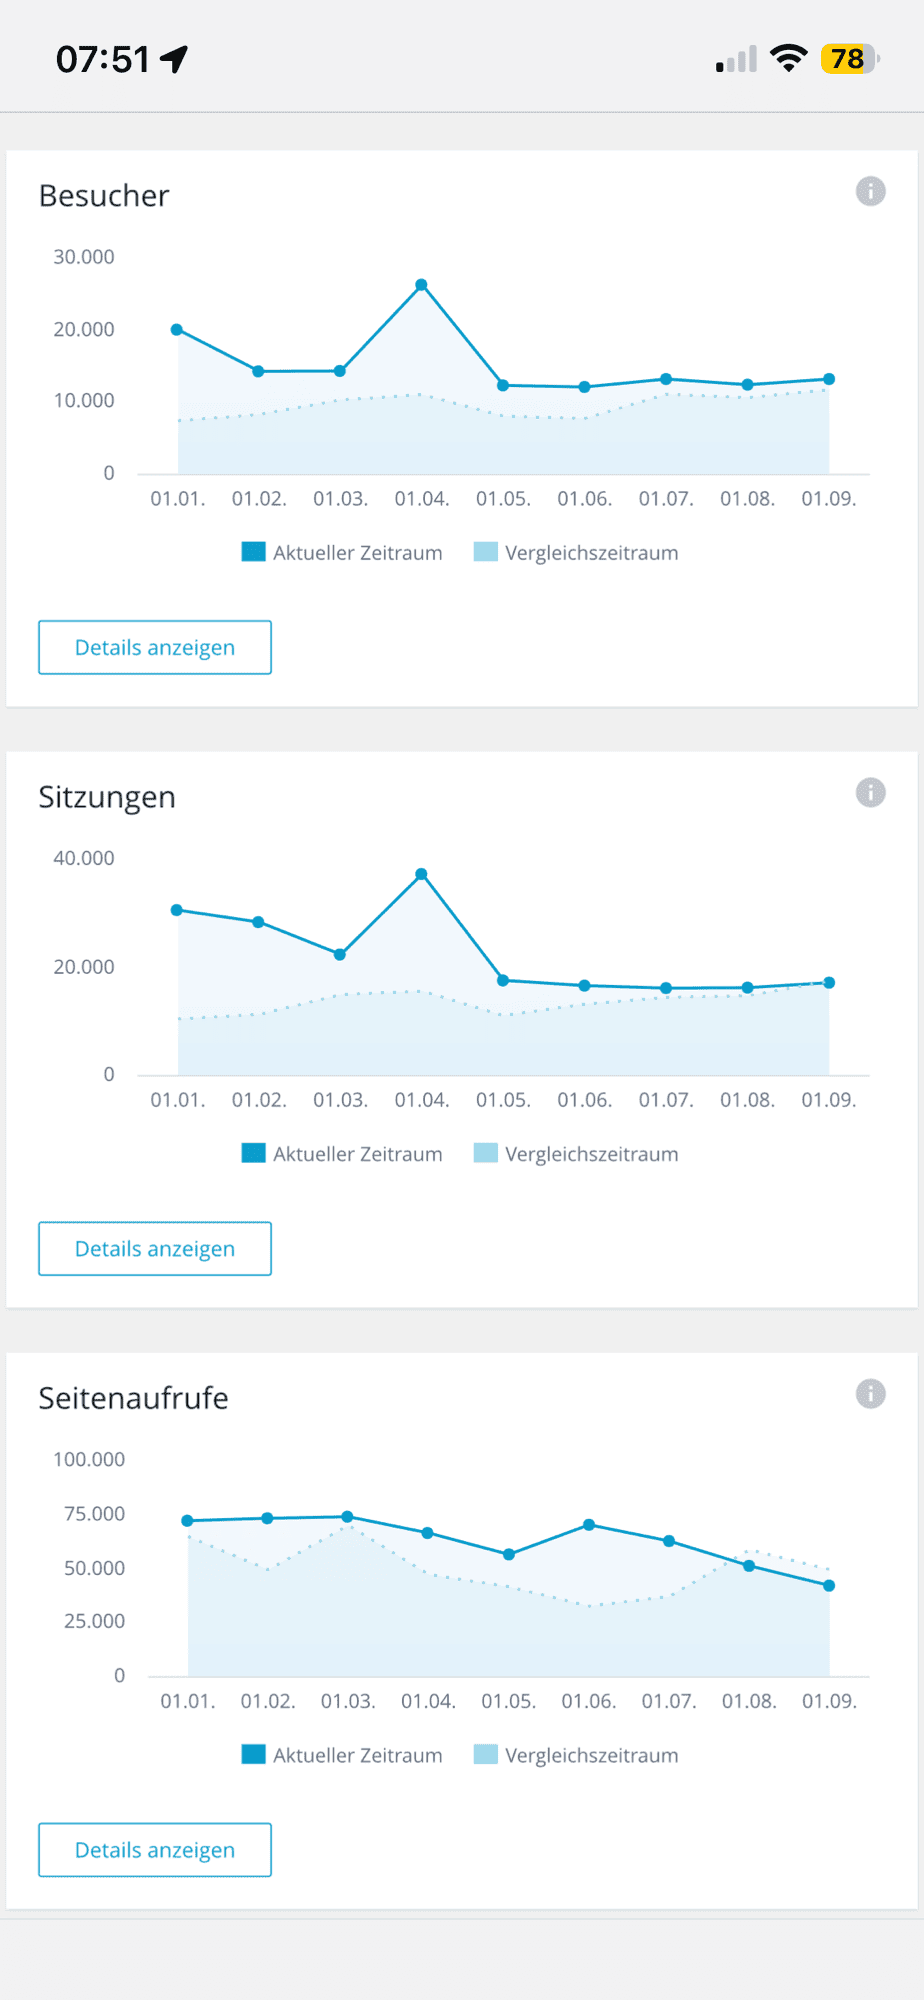Click the dark blue legend swatch for Seitenaufrufe

252,1754
